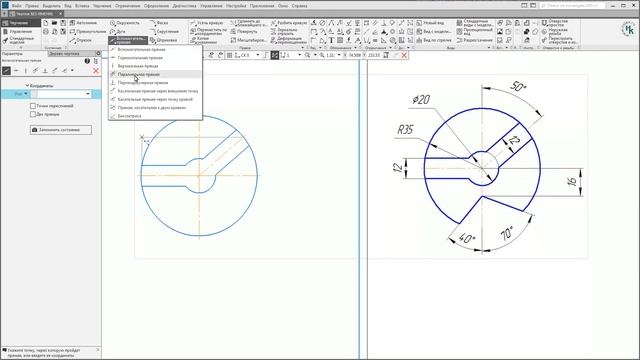Click the vertical line mode icon in Parameters panel
640x360 pixels.
(26, 71)
